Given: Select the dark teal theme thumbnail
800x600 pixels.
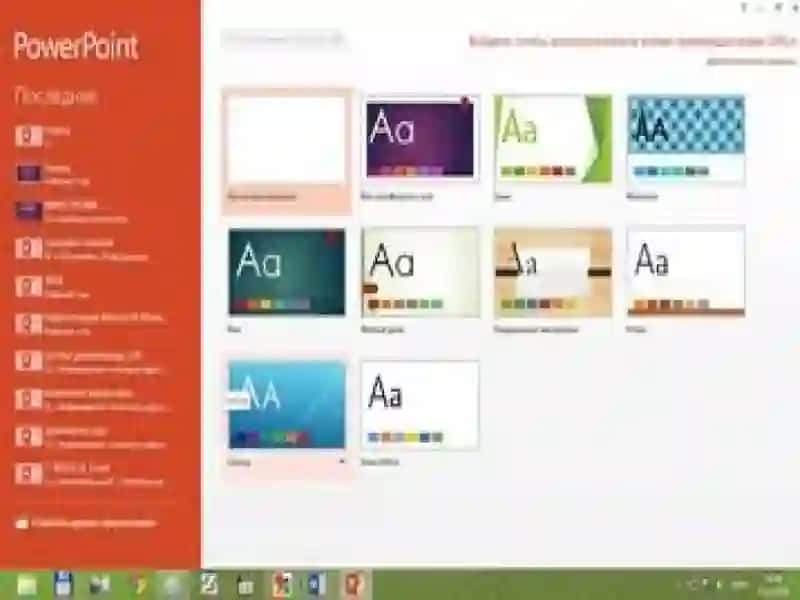Looking at the screenshot, I should 287,271.
